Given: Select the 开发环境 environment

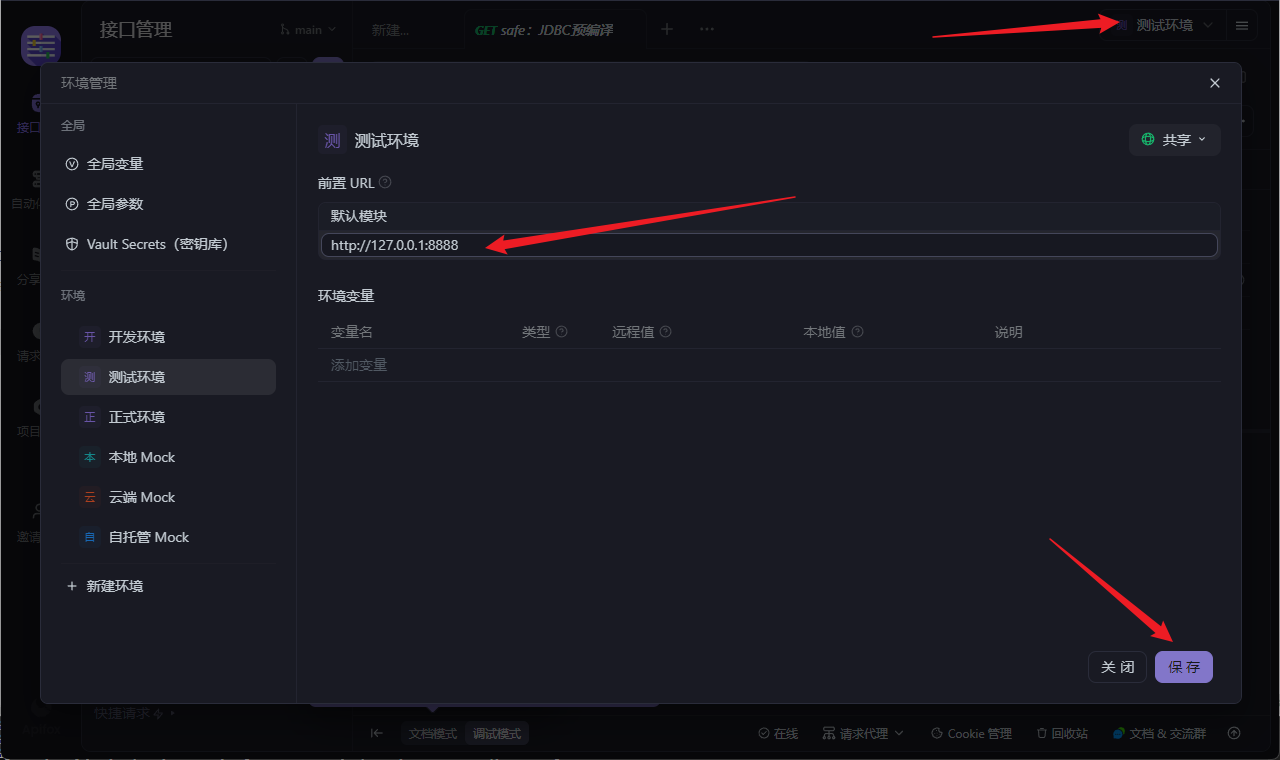Looking at the screenshot, I should coord(168,337).
